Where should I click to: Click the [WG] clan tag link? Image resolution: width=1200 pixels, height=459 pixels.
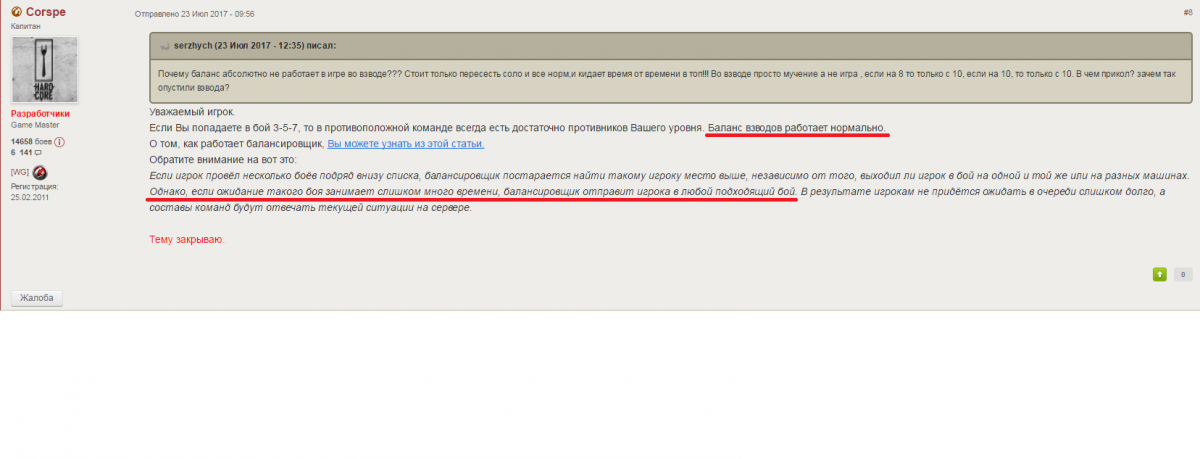pyautogui.click(x=20, y=173)
